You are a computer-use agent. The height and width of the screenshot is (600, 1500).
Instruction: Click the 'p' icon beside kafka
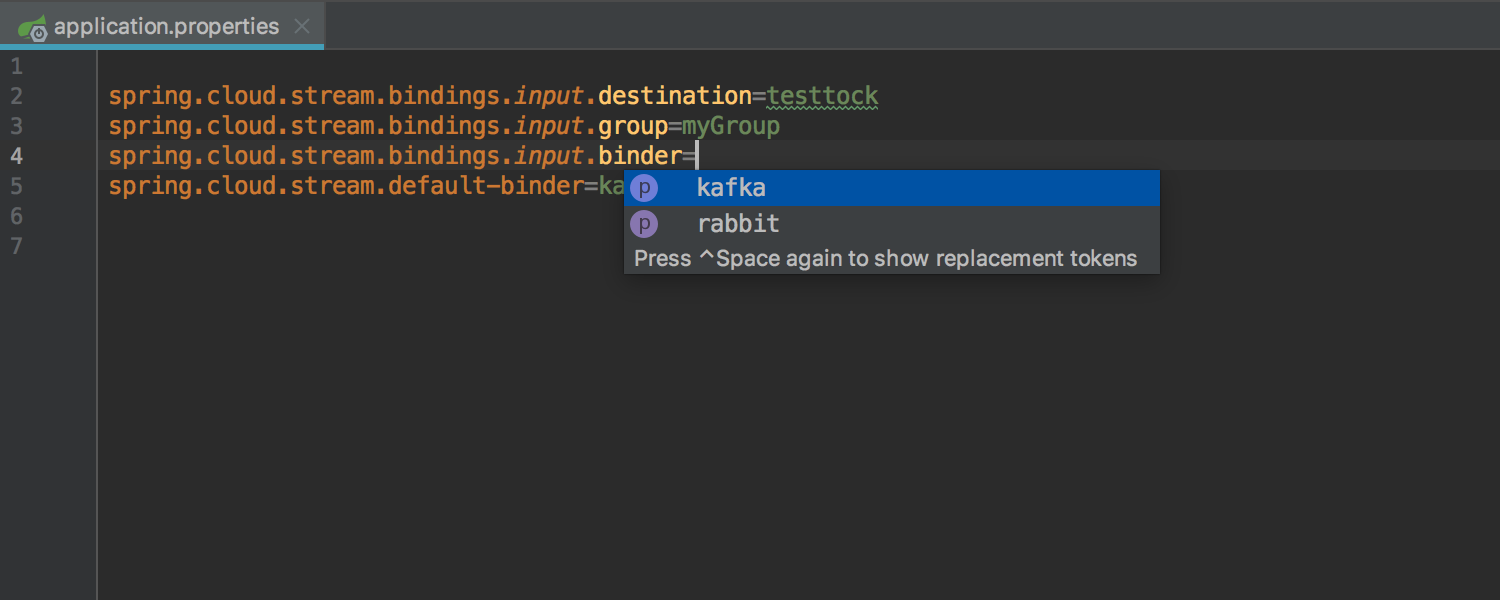coord(645,188)
